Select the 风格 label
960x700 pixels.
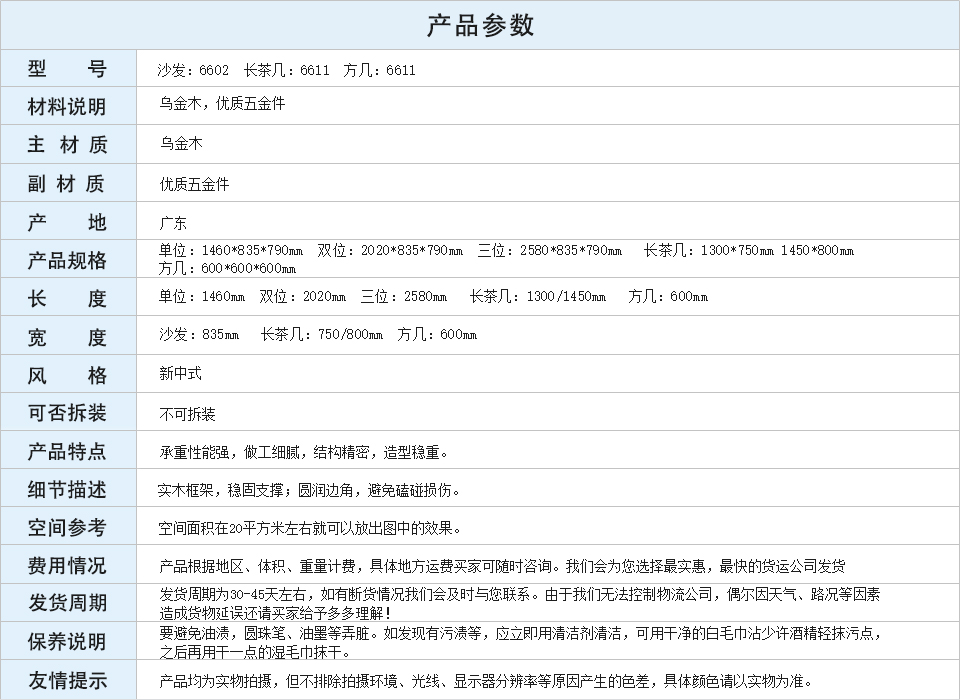(x=67, y=375)
